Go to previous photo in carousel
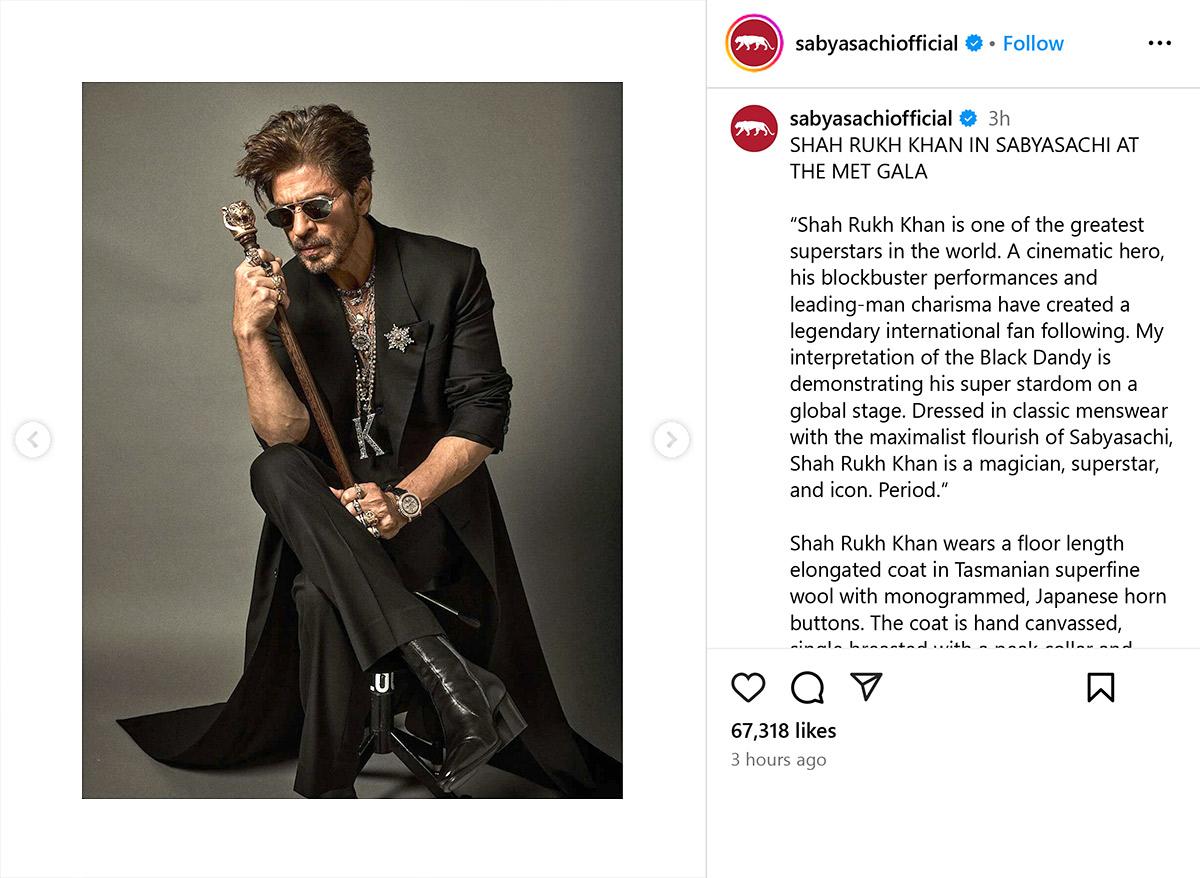 pos(33,439)
